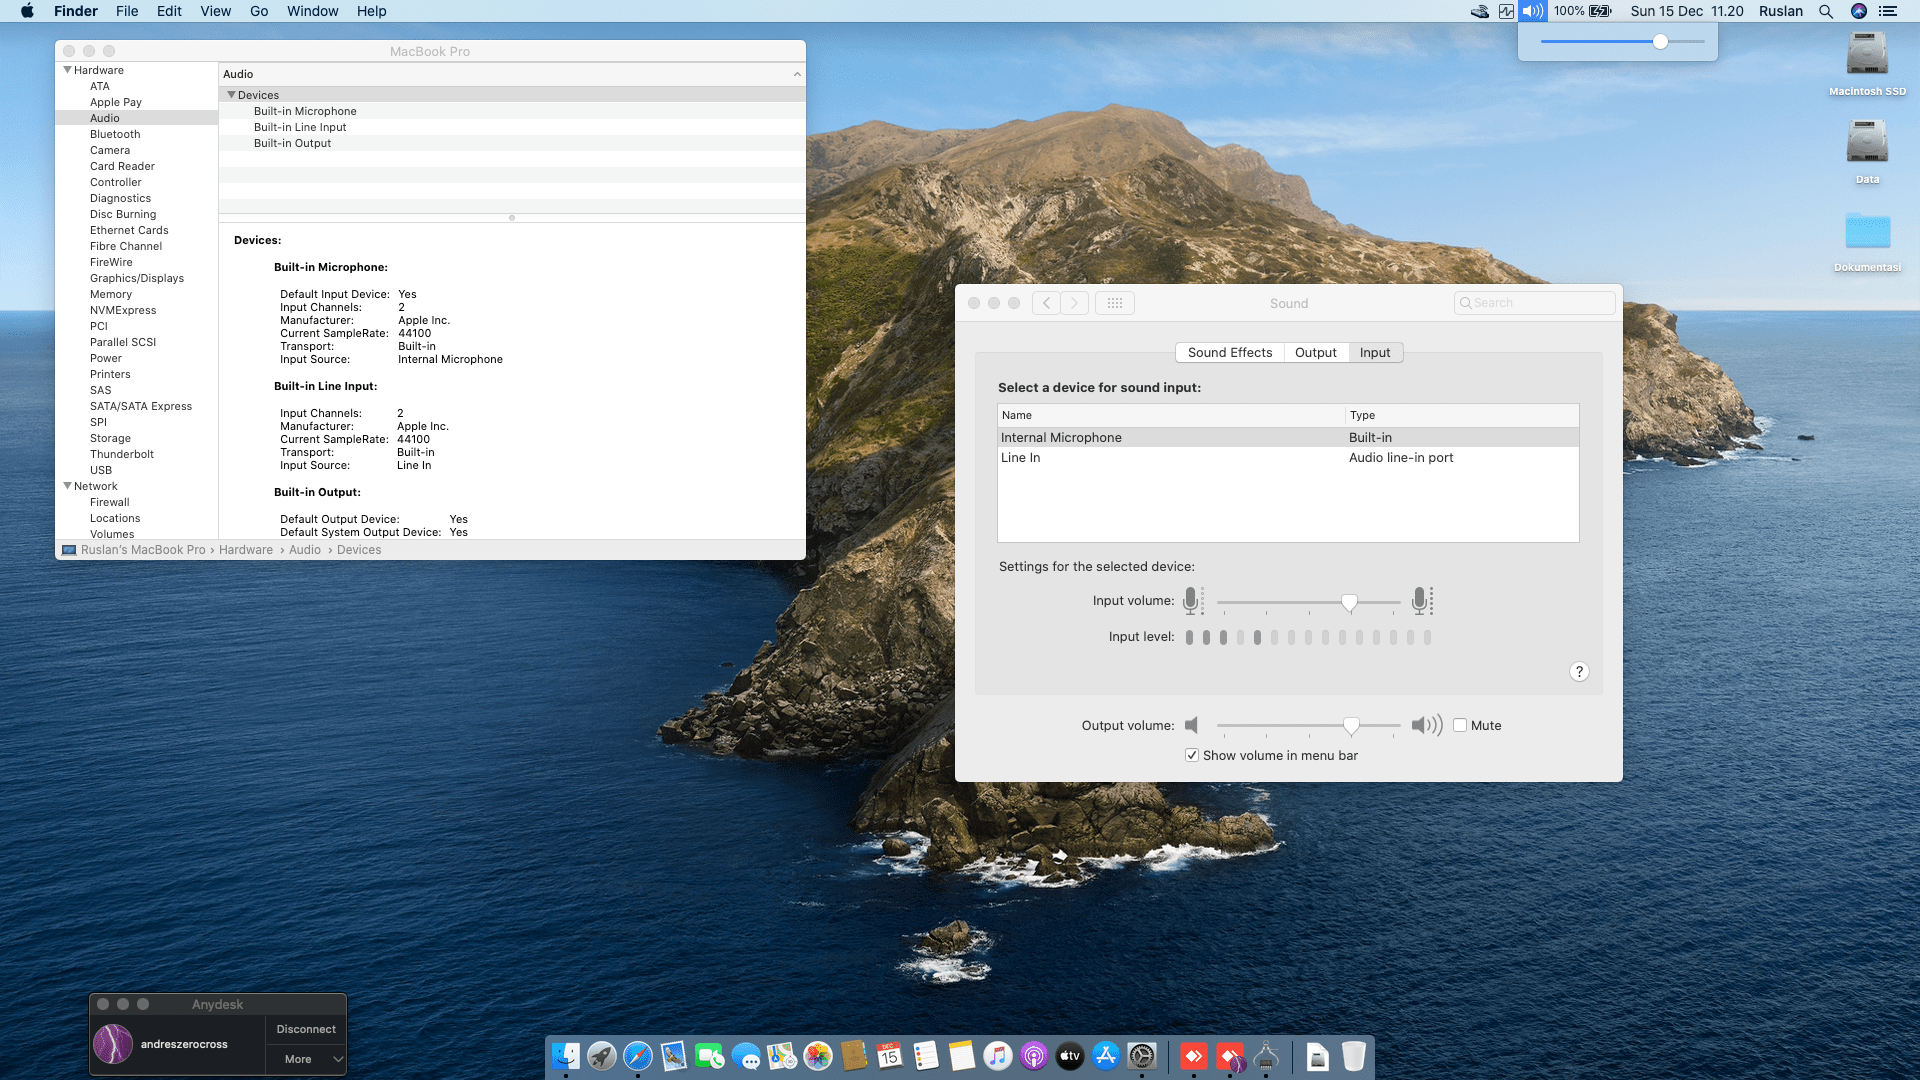
Task: Switch to the Output tab
Action: pos(1315,353)
